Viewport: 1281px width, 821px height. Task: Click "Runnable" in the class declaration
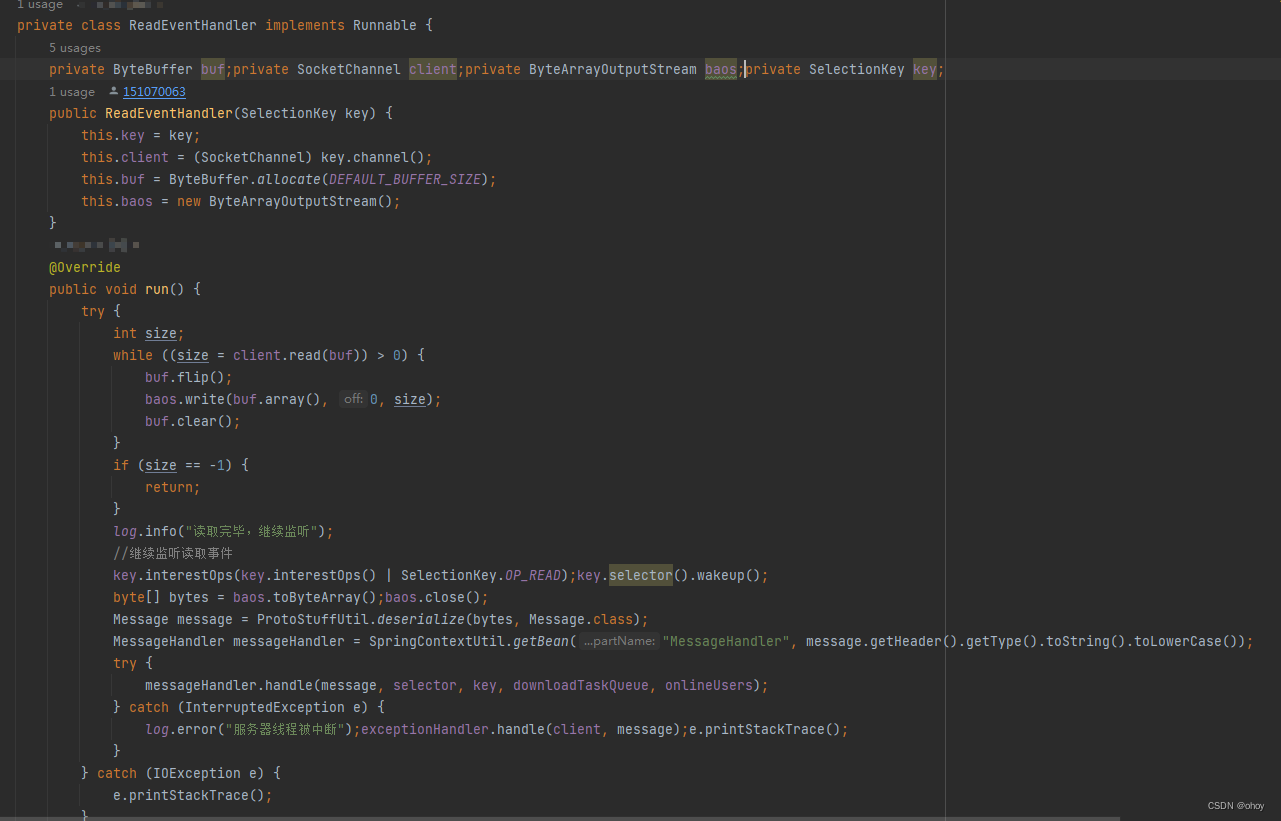385,25
